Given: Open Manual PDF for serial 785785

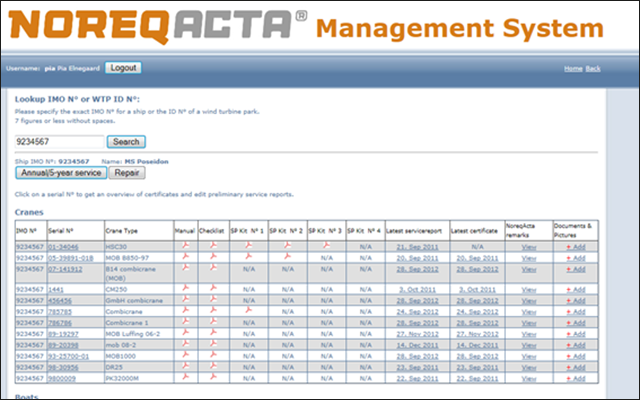Looking at the screenshot, I should [x=186, y=309].
